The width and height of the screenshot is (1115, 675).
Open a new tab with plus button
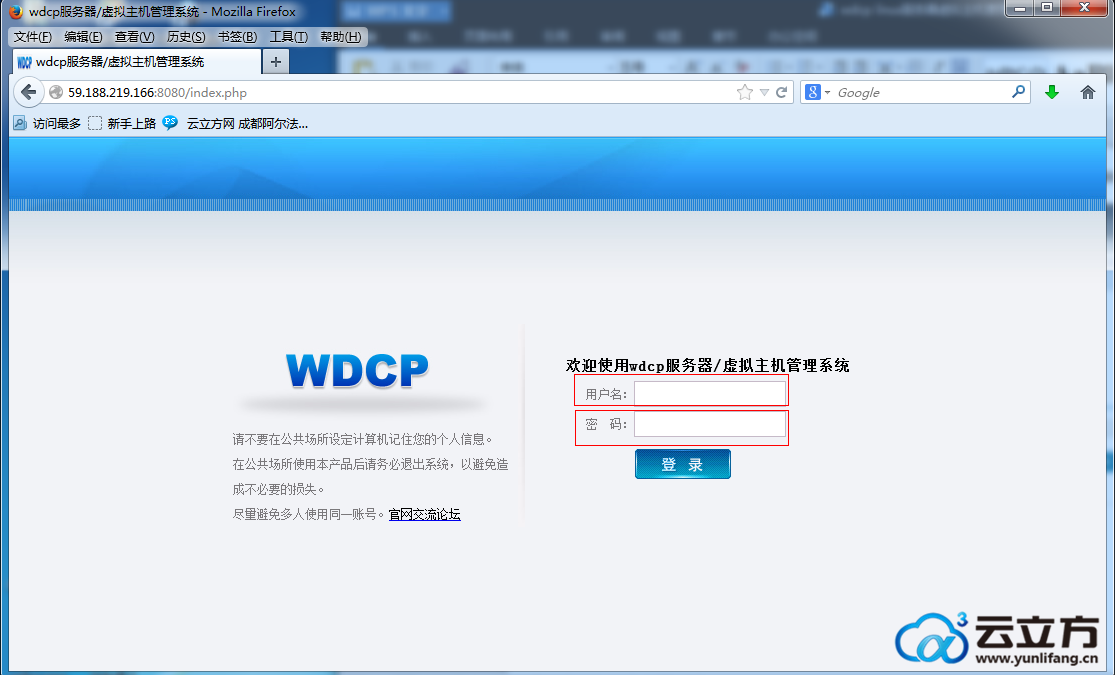pyautogui.click(x=276, y=62)
